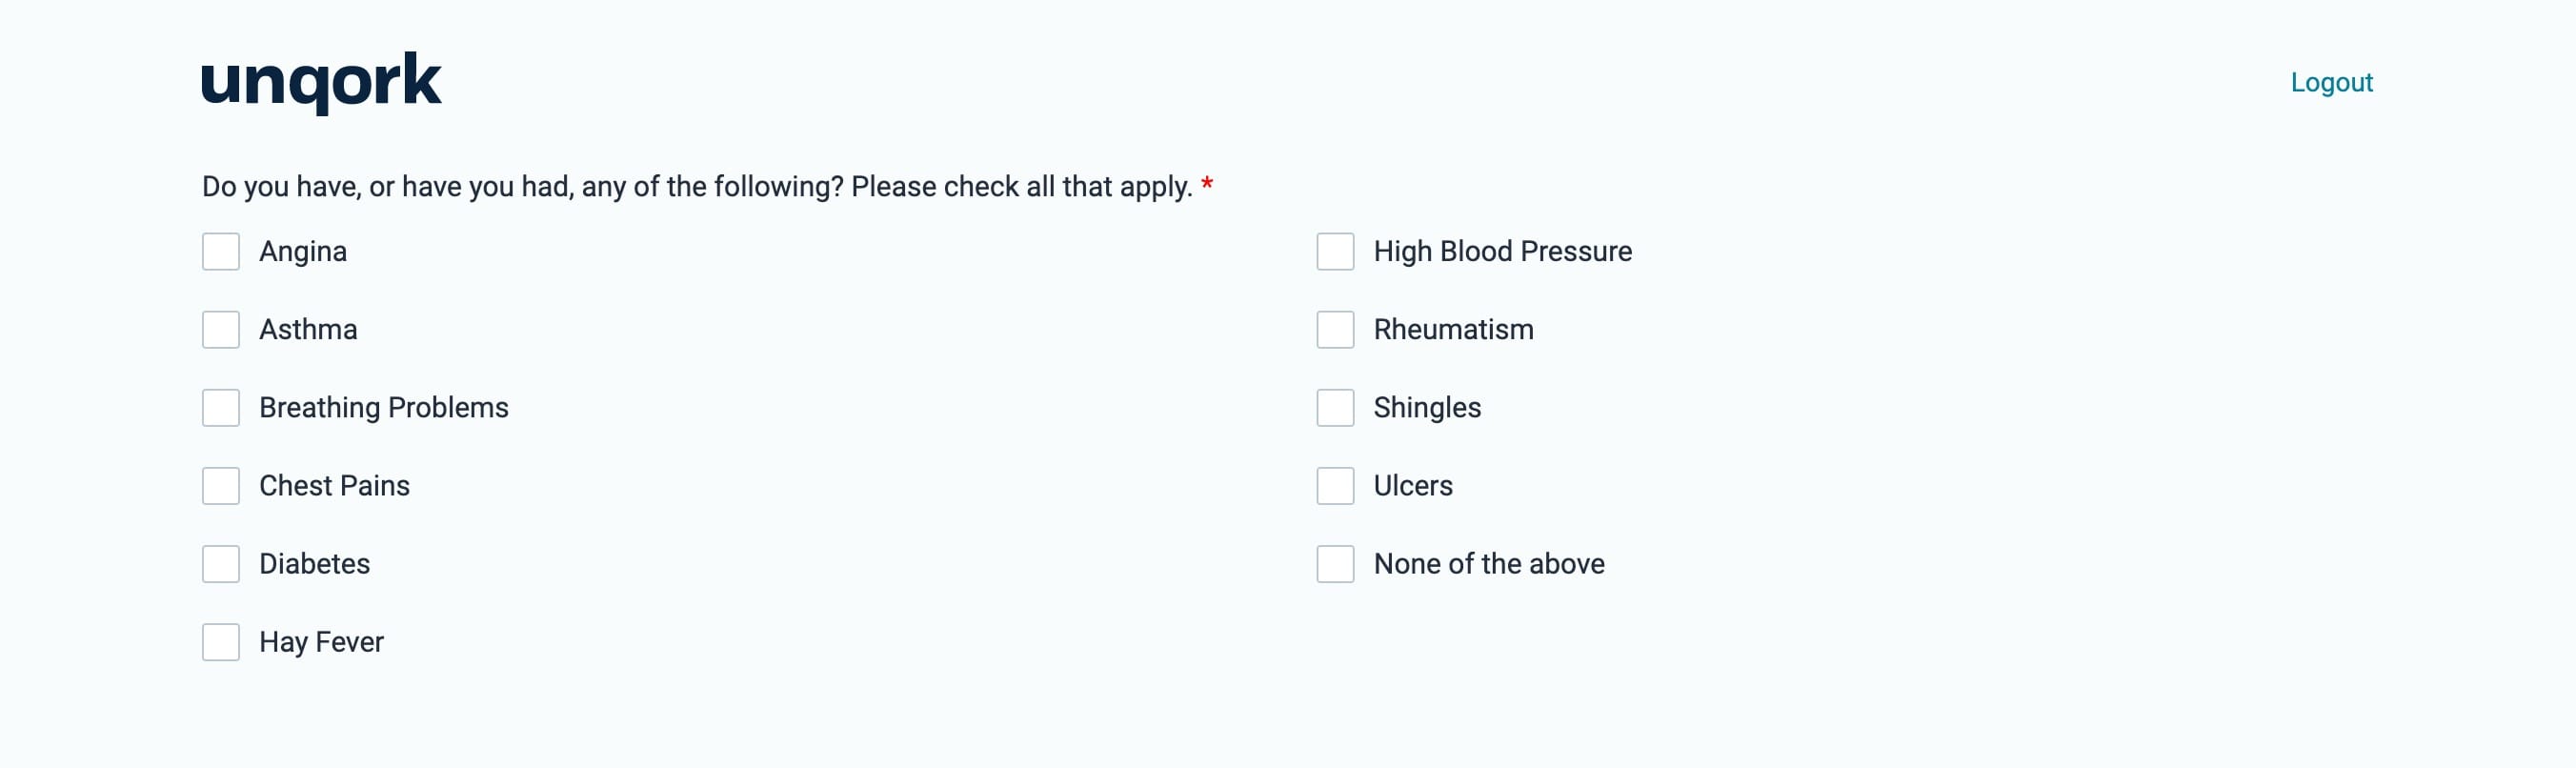Click the Angina label text
Image resolution: width=2576 pixels, height=768 pixels.
click(x=303, y=252)
